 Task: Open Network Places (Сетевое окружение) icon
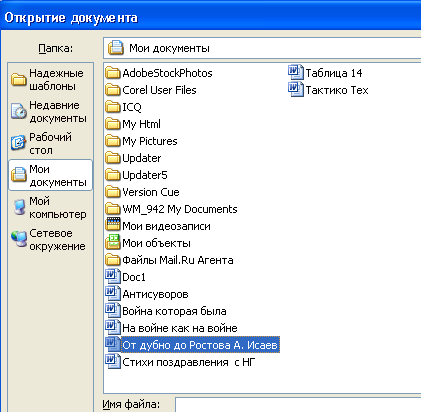[19, 239]
